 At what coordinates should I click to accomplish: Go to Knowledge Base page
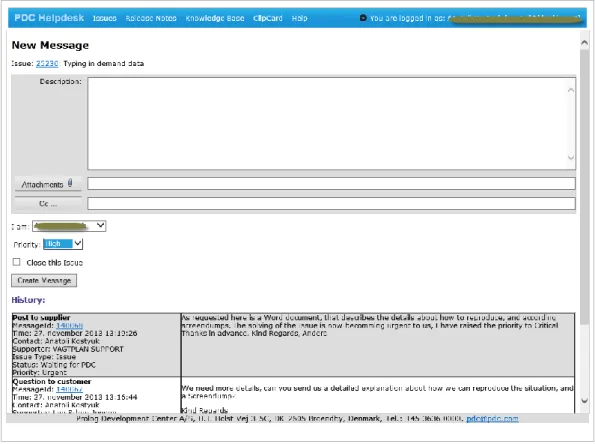215,18
